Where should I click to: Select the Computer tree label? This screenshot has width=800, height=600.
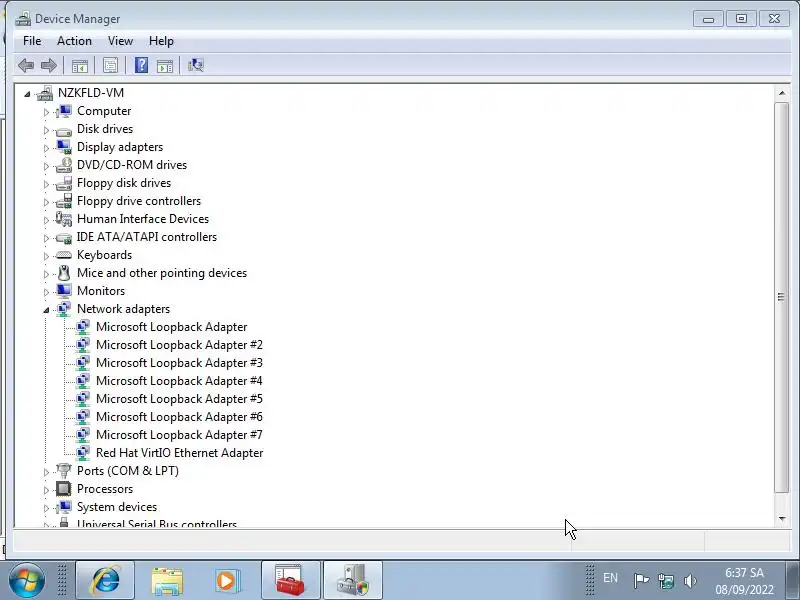click(x=104, y=111)
